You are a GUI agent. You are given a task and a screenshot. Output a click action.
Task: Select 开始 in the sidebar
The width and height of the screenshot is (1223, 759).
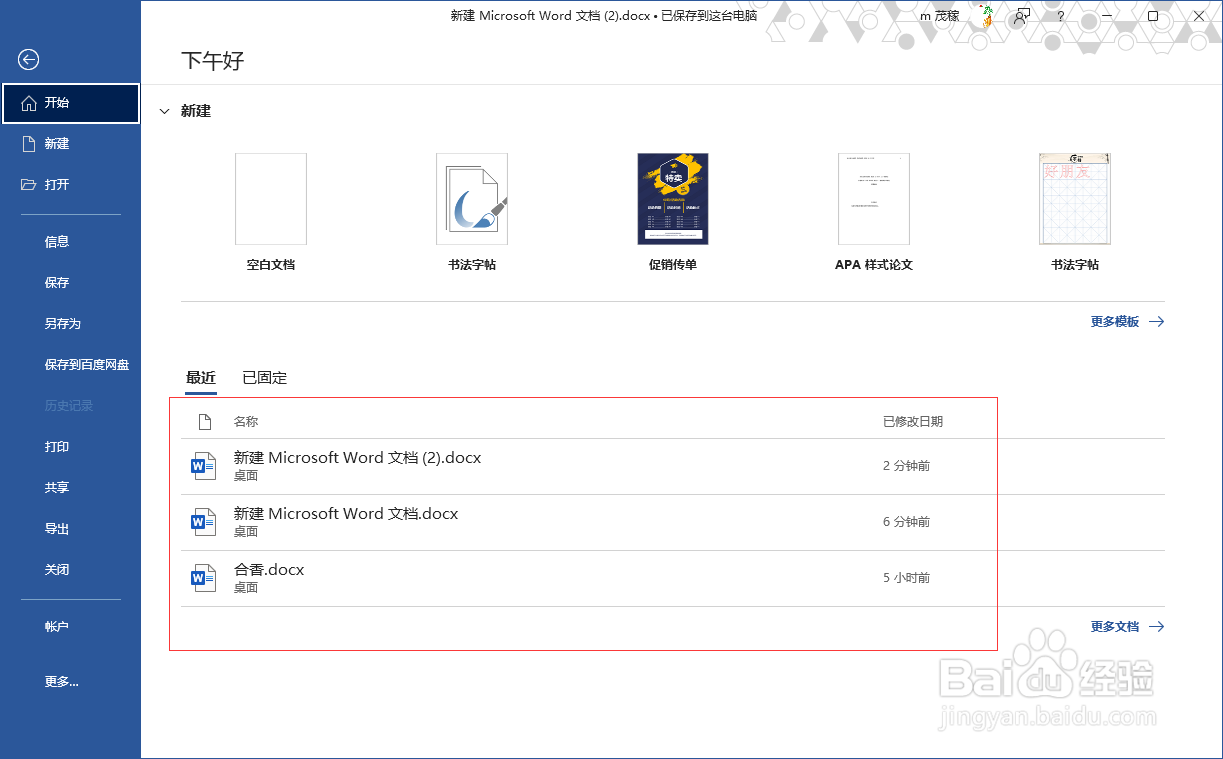coord(71,103)
